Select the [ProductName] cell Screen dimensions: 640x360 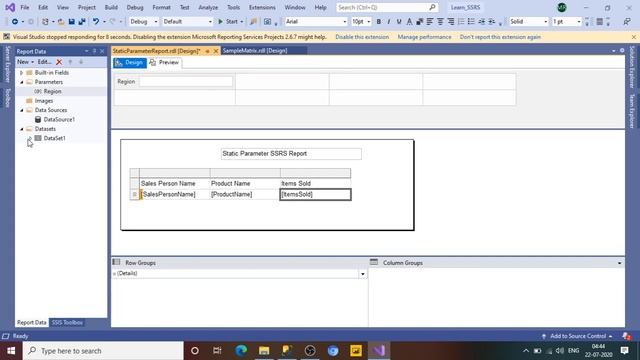click(x=245, y=194)
